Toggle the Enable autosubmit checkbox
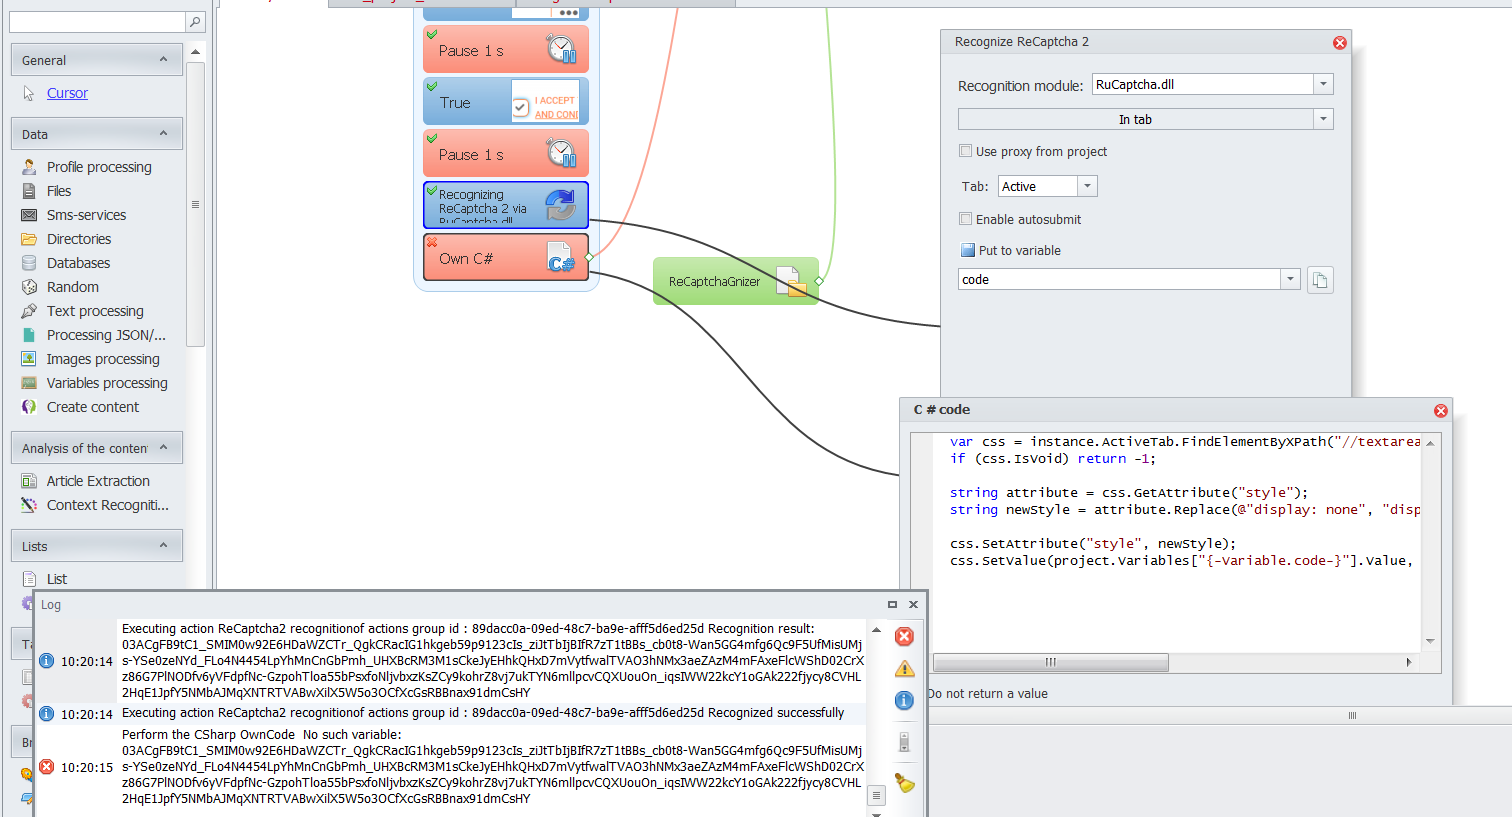1512x817 pixels. 966,219
